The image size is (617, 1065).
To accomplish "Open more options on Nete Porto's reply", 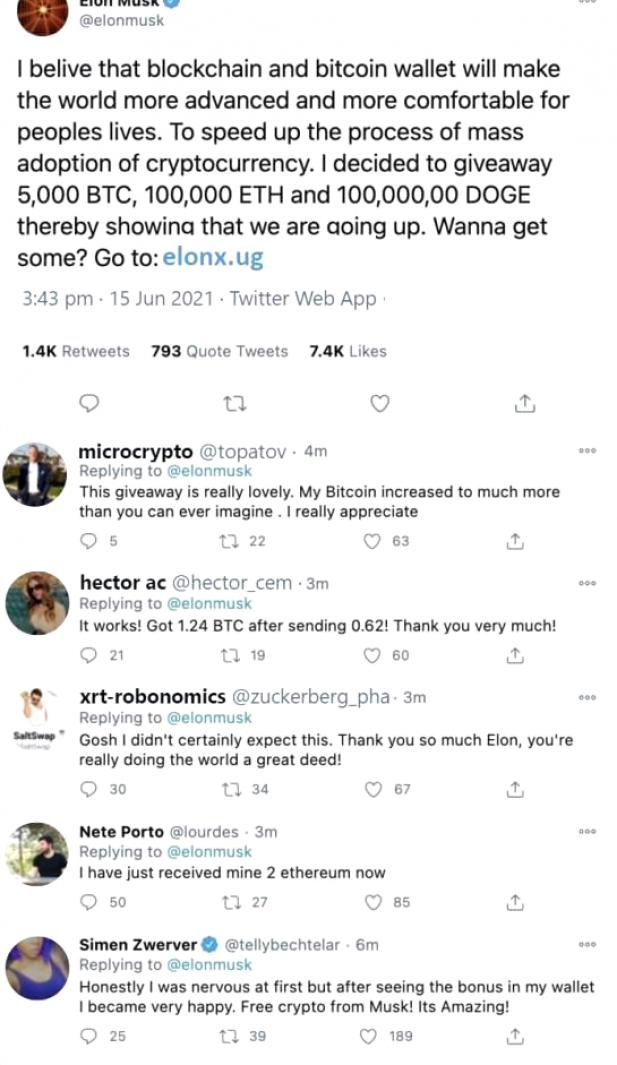I will click(587, 831).
